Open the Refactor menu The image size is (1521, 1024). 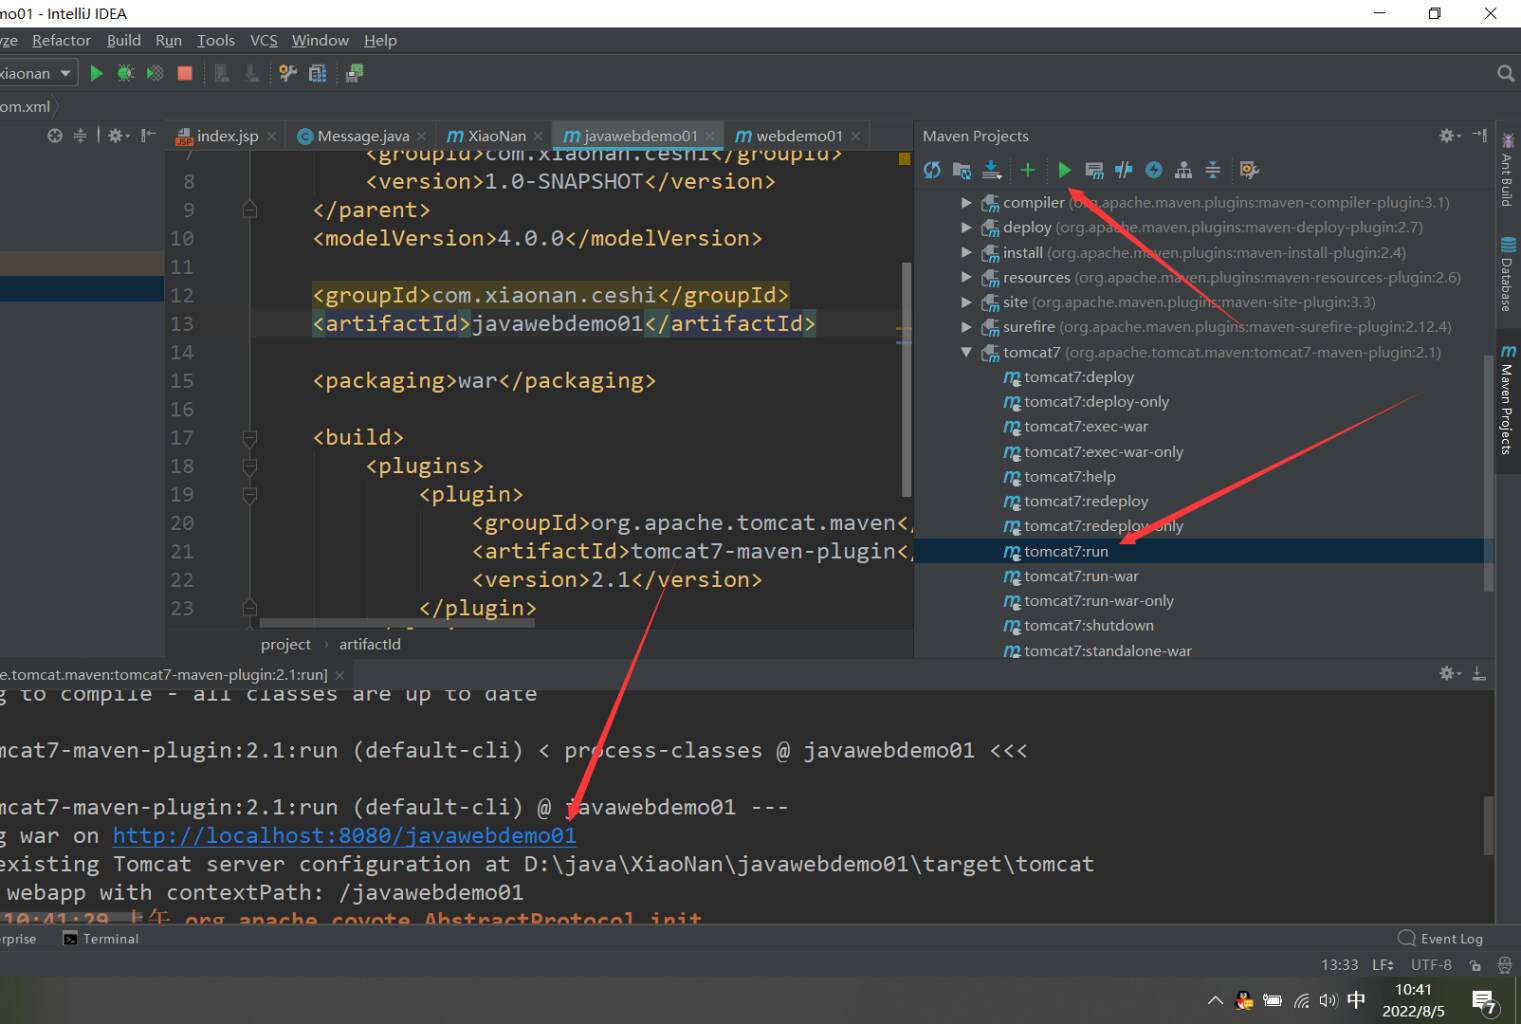click(61, 40)
